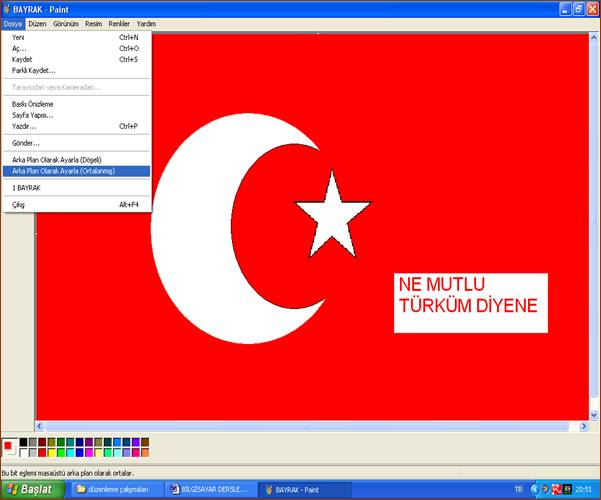Pick the olive color swatch
The height and width of the screenshot is (500, 601).
pyautogui.click(x=51, y=442)
